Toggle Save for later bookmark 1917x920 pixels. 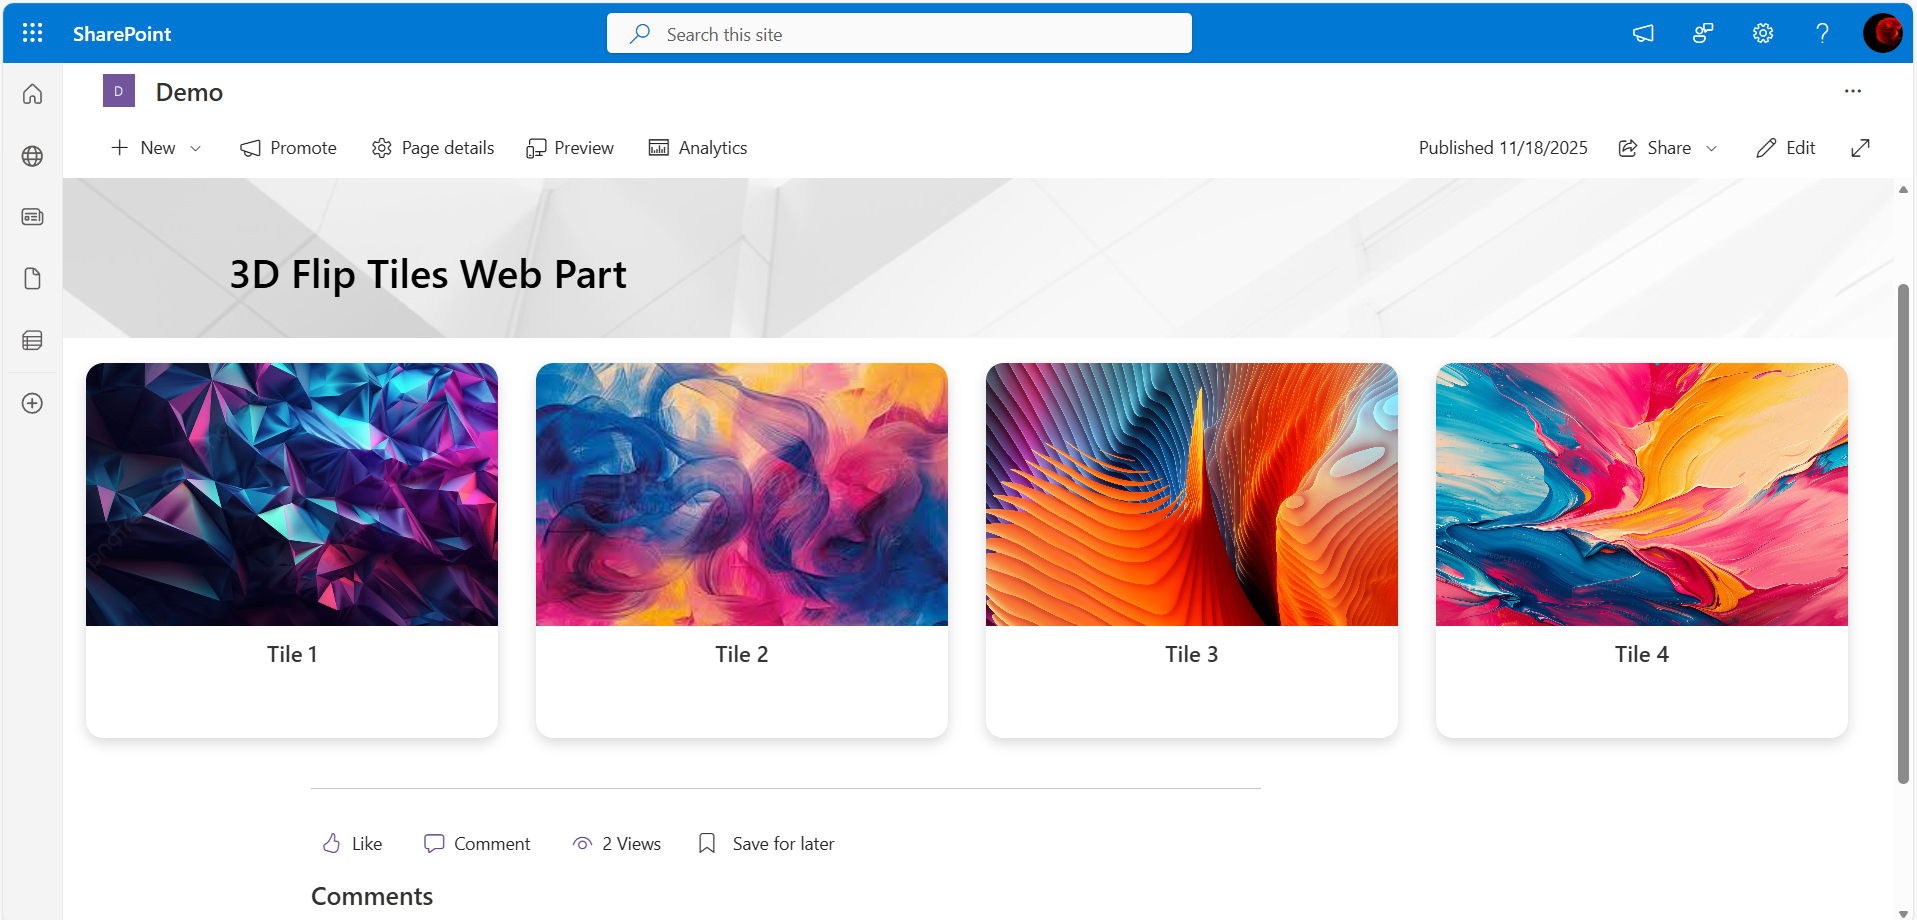766,844
